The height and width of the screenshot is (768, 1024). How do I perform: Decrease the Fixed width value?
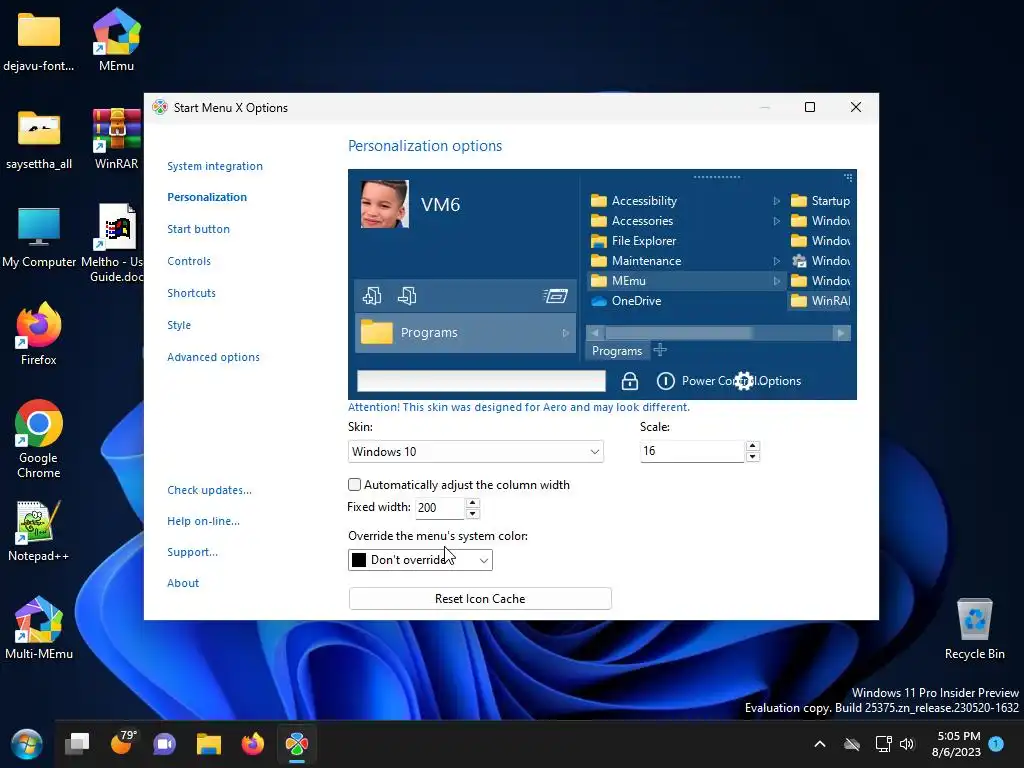(x=473, y=513)
